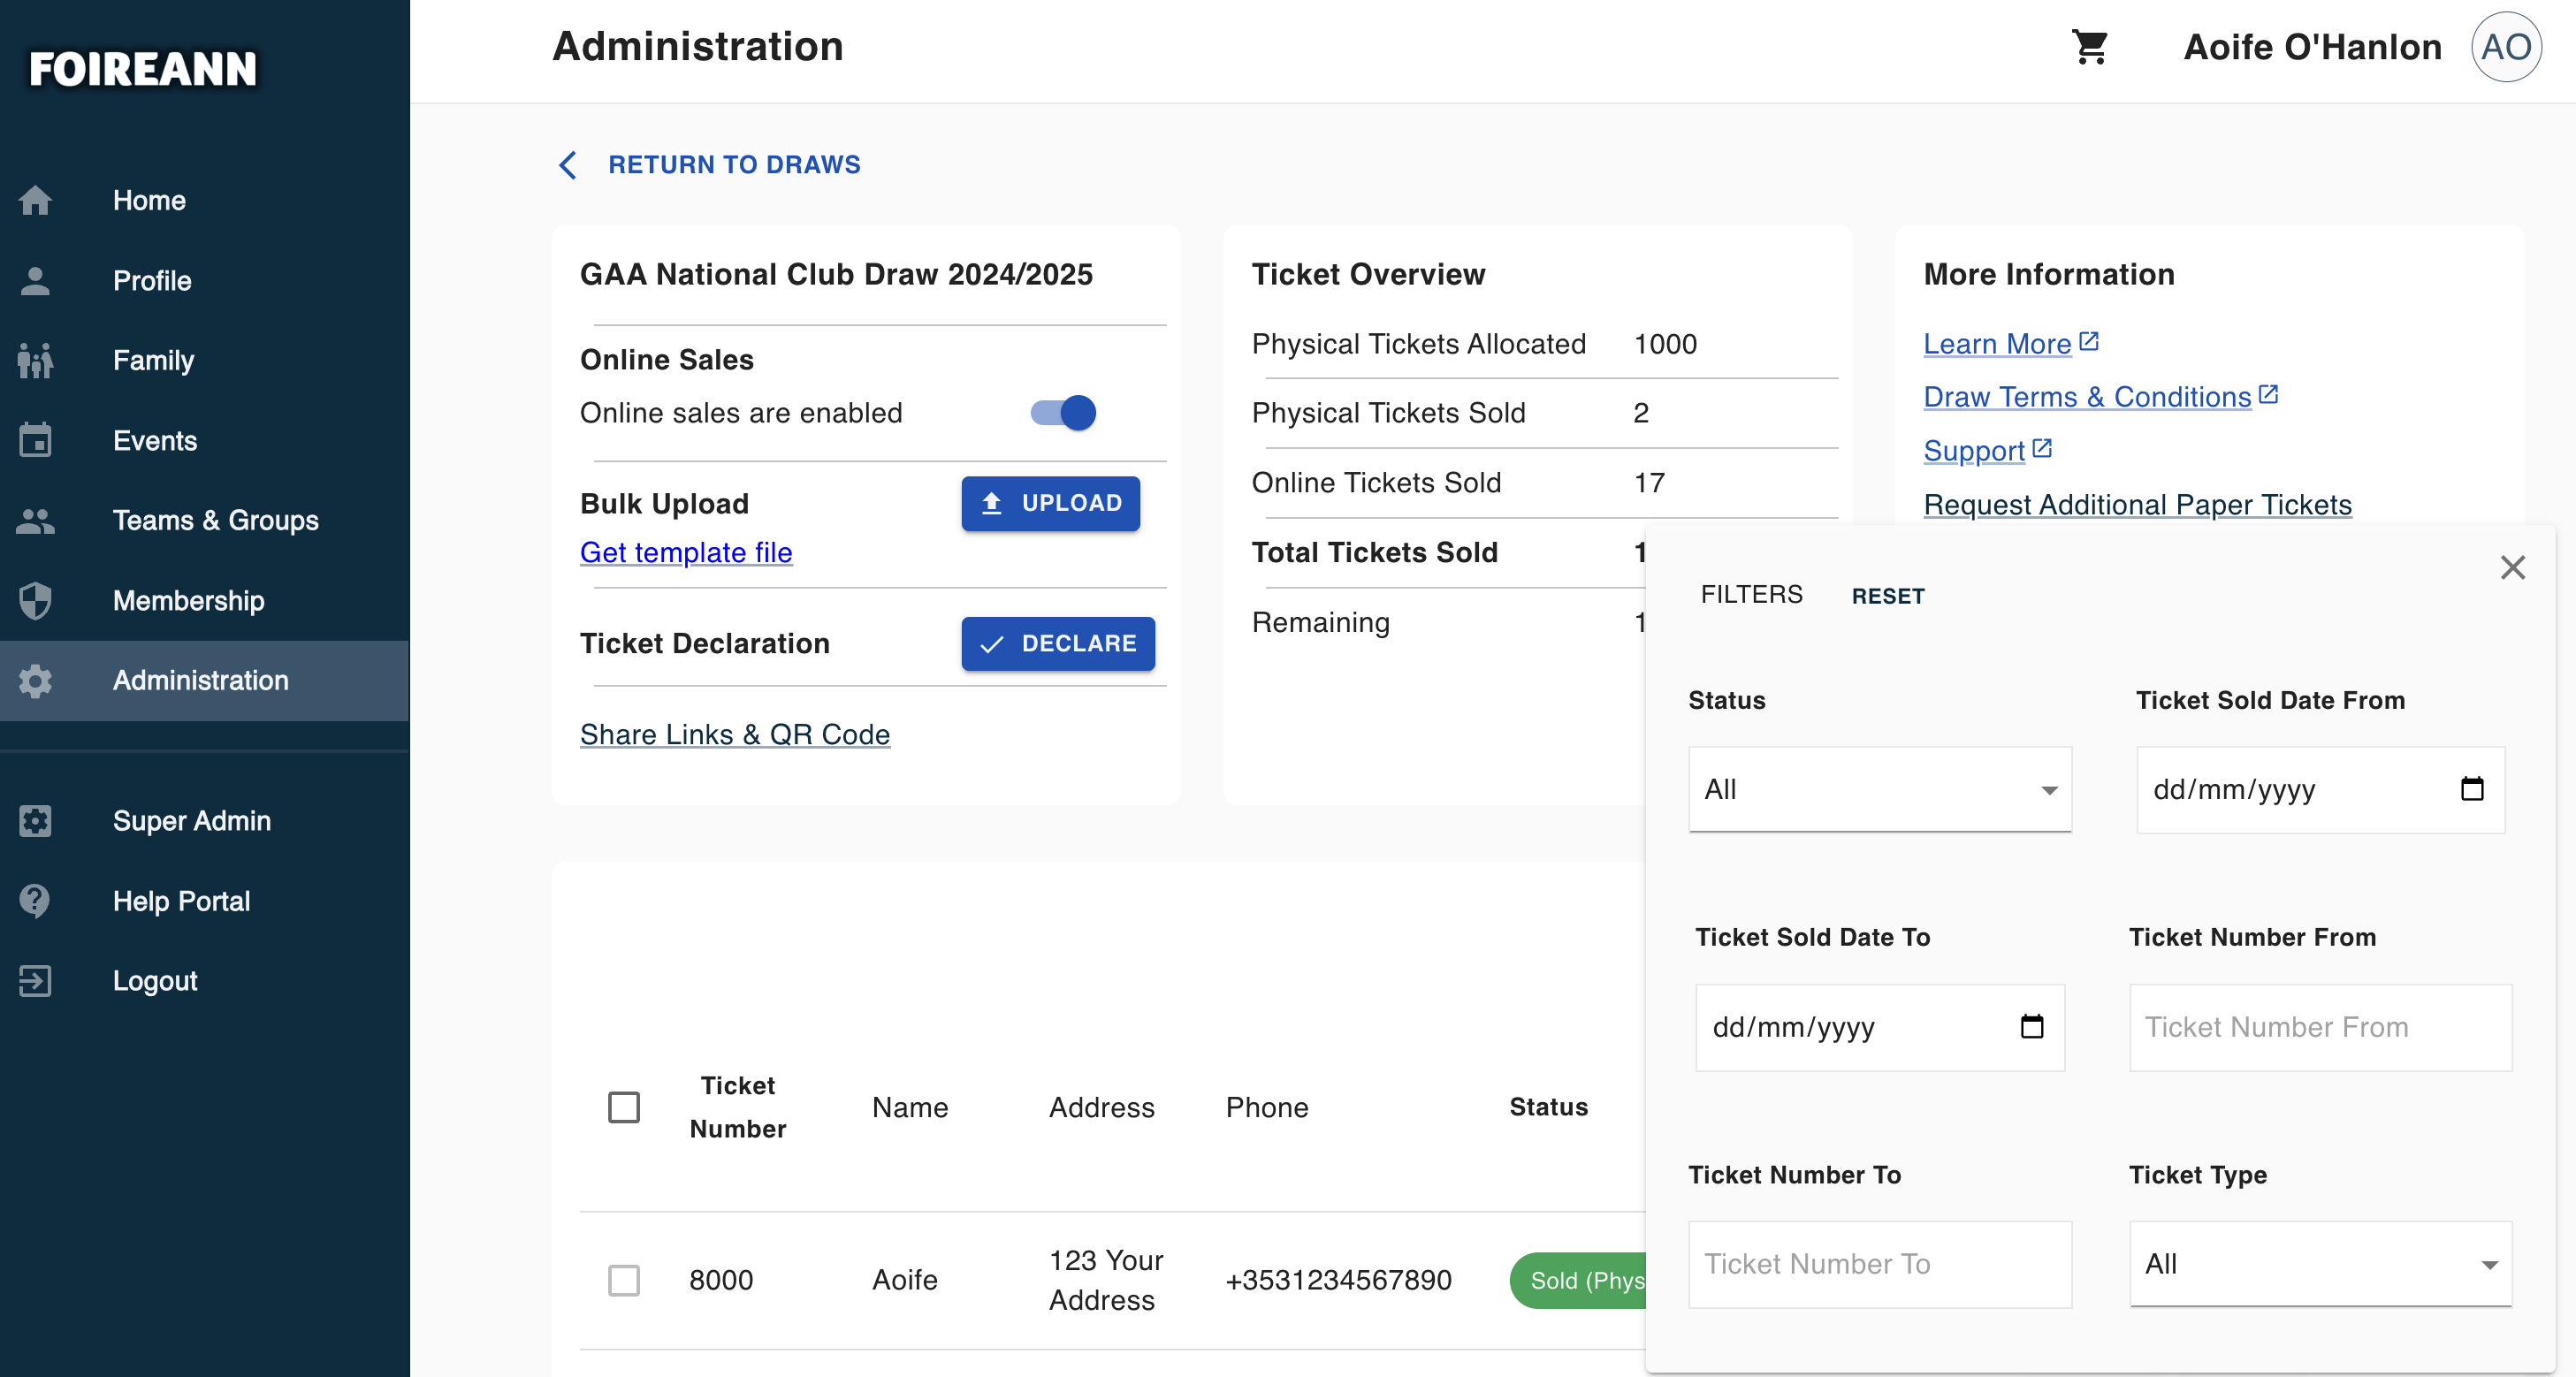Open calendar picker for Ticket Sold Date From

point(2472,788)
